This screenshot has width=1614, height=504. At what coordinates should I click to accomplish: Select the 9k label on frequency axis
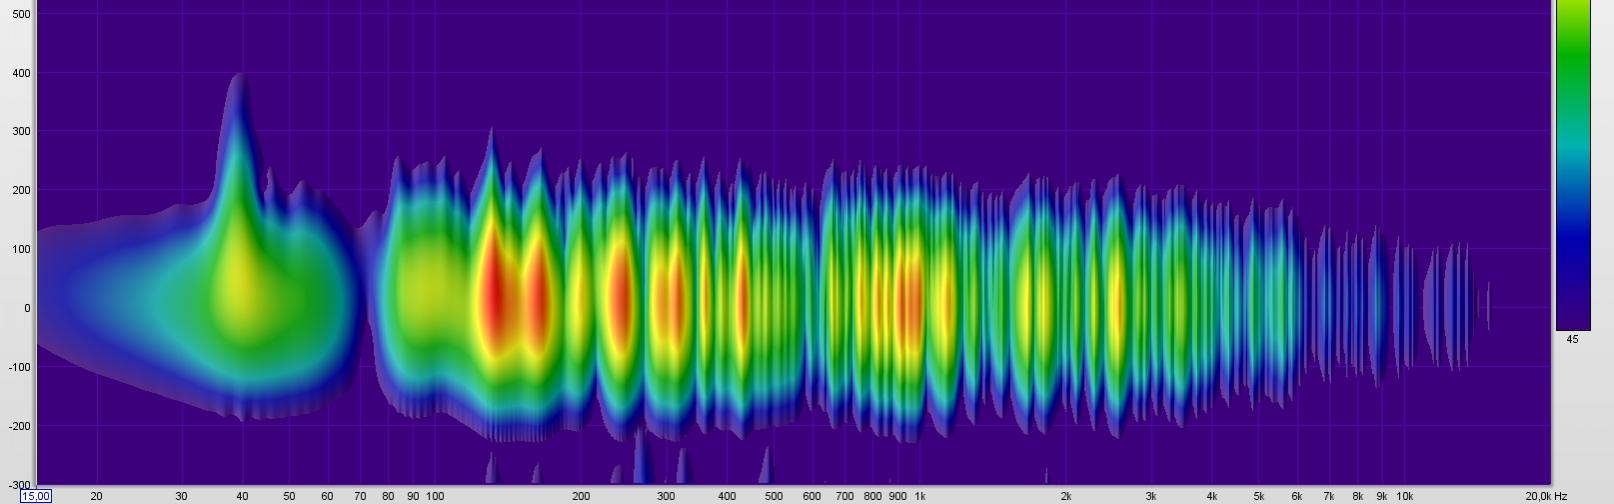click(x=1382, y=496)
